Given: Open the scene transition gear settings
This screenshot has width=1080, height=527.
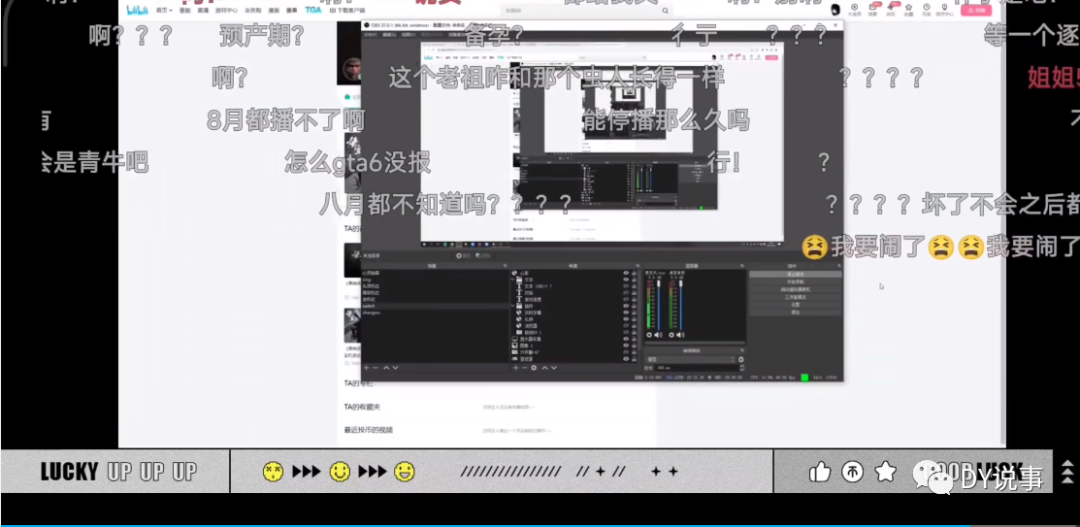Looking at the screenshot, I should click(741, 359).
